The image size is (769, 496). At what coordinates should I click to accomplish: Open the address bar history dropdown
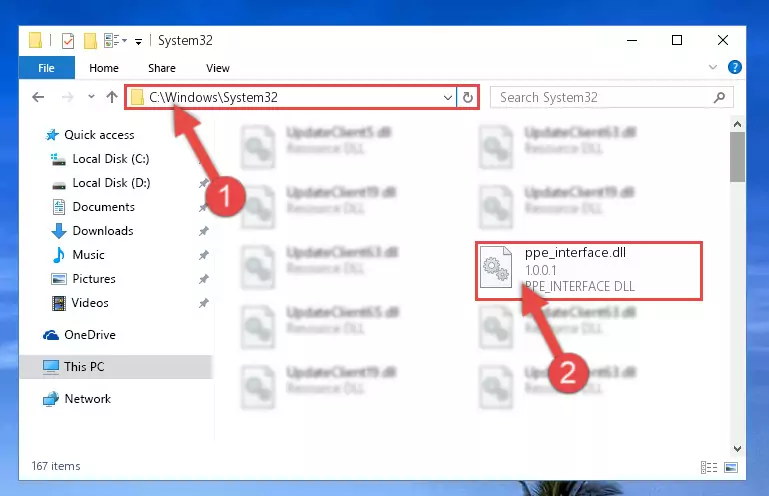(447, 97)
